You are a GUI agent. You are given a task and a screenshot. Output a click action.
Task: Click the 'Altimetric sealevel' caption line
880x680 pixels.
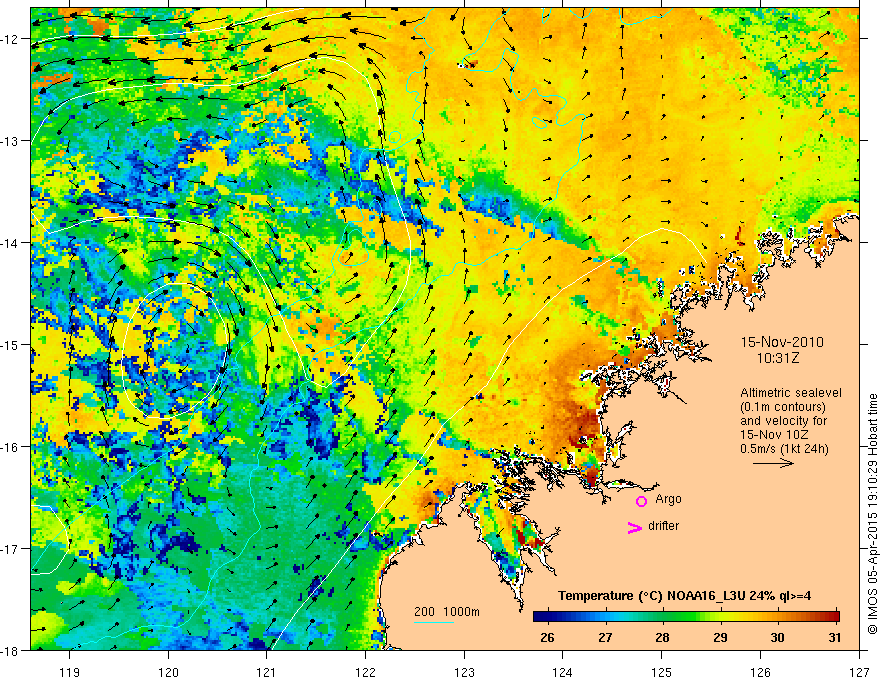(791, 393)
